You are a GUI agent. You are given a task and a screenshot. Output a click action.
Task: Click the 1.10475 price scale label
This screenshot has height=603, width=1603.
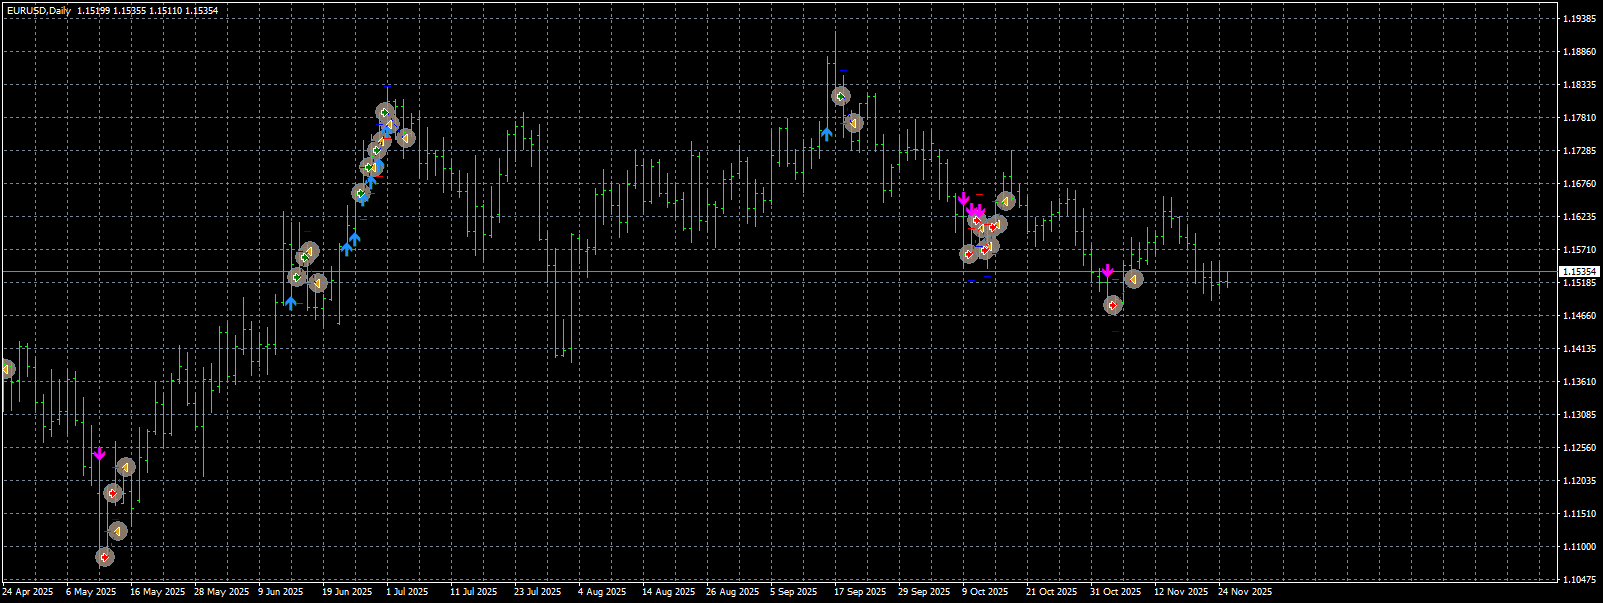1579,580
